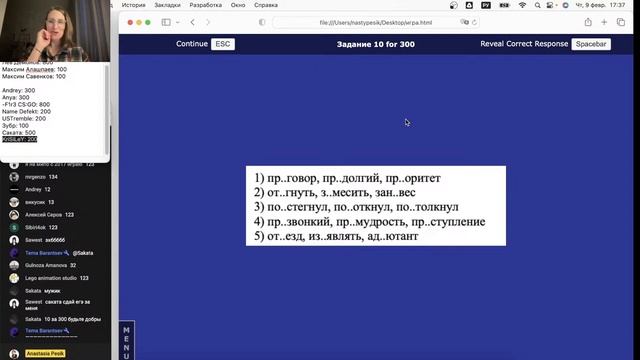Viewport: 640px width, 360px height.
Task: Open the Окно menu
Action: 238,5
